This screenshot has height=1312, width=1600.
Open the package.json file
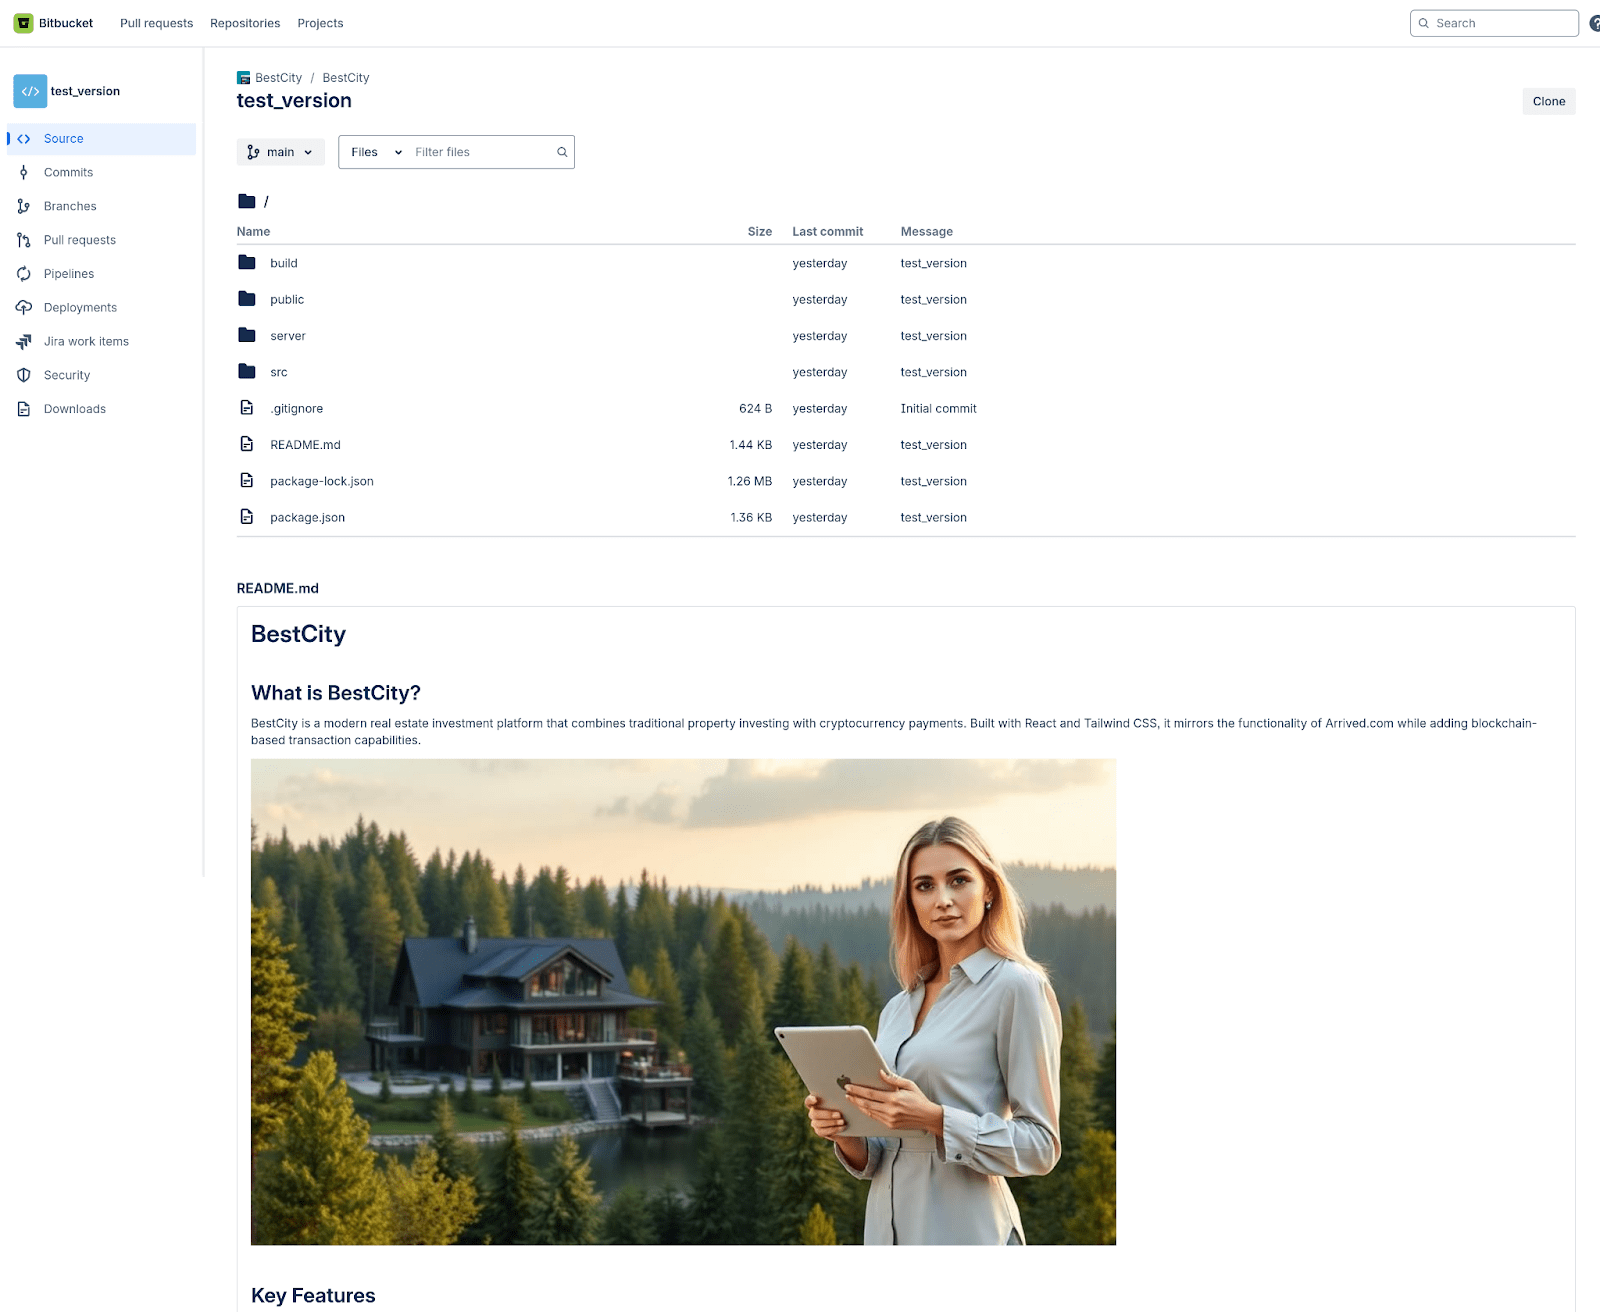coord(307,518)
